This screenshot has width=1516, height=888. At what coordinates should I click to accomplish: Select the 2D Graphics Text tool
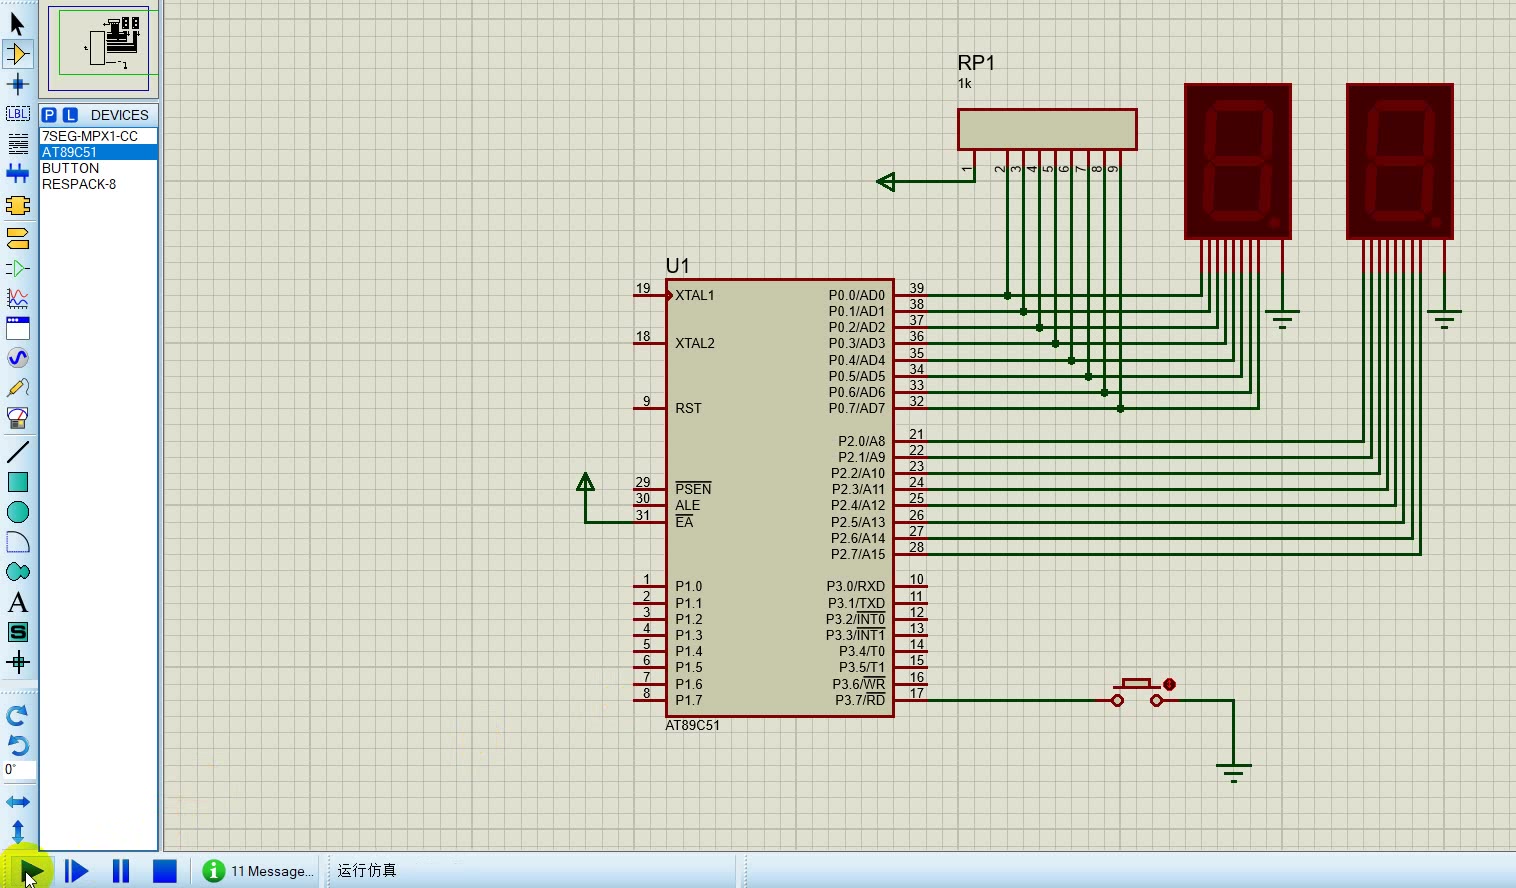[17, 602]
